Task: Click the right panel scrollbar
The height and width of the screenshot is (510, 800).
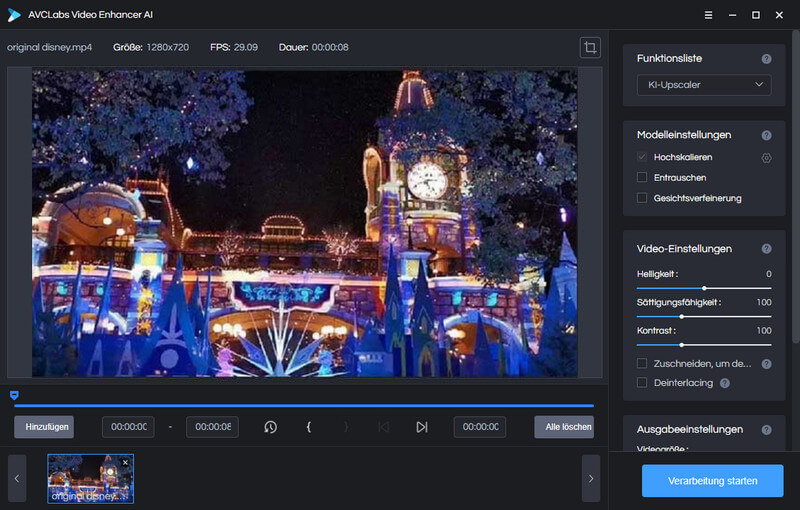Action: 796,187
